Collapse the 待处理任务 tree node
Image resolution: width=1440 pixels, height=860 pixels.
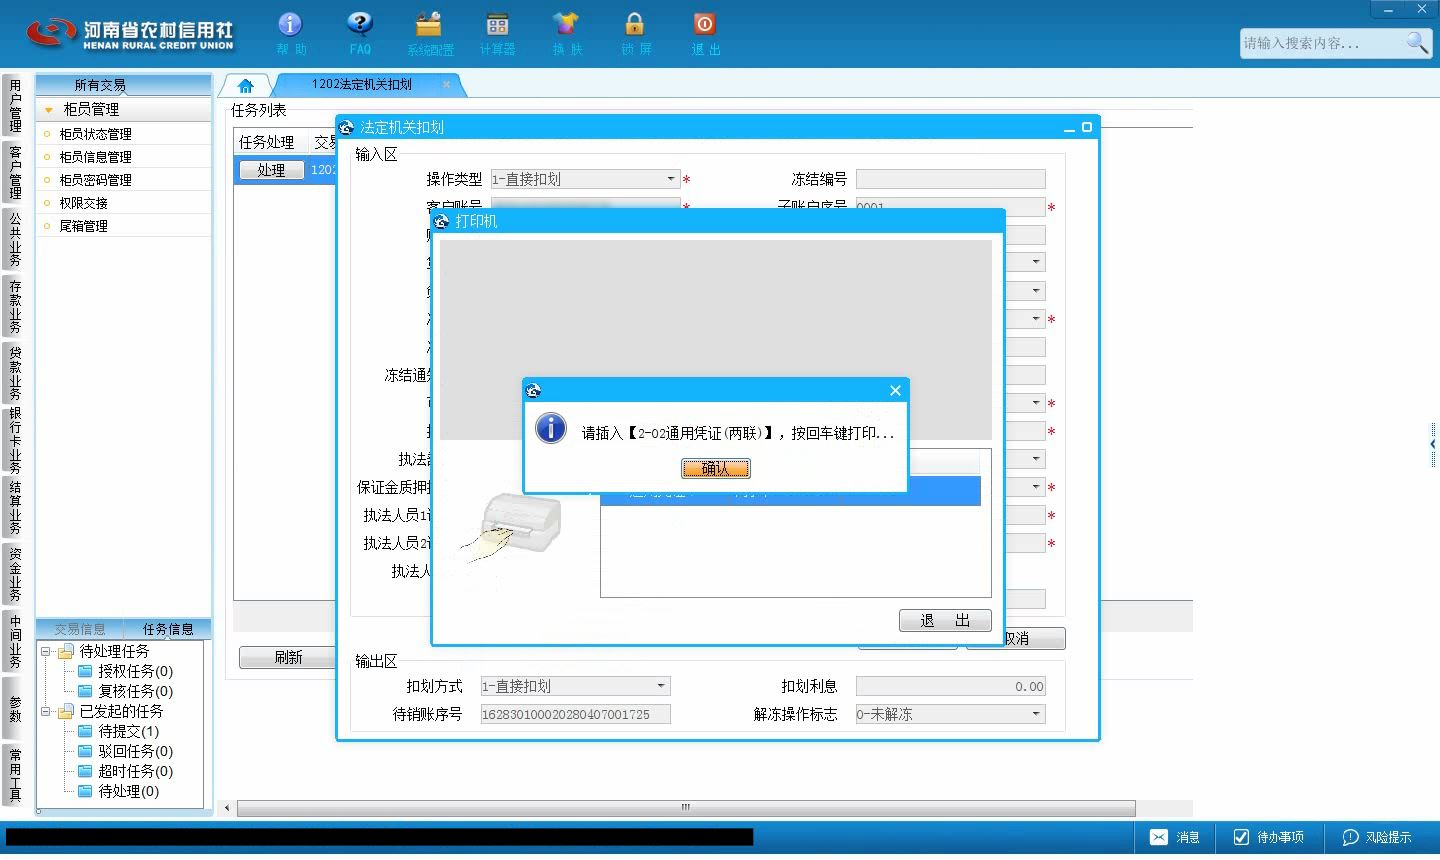pos(45,651)
